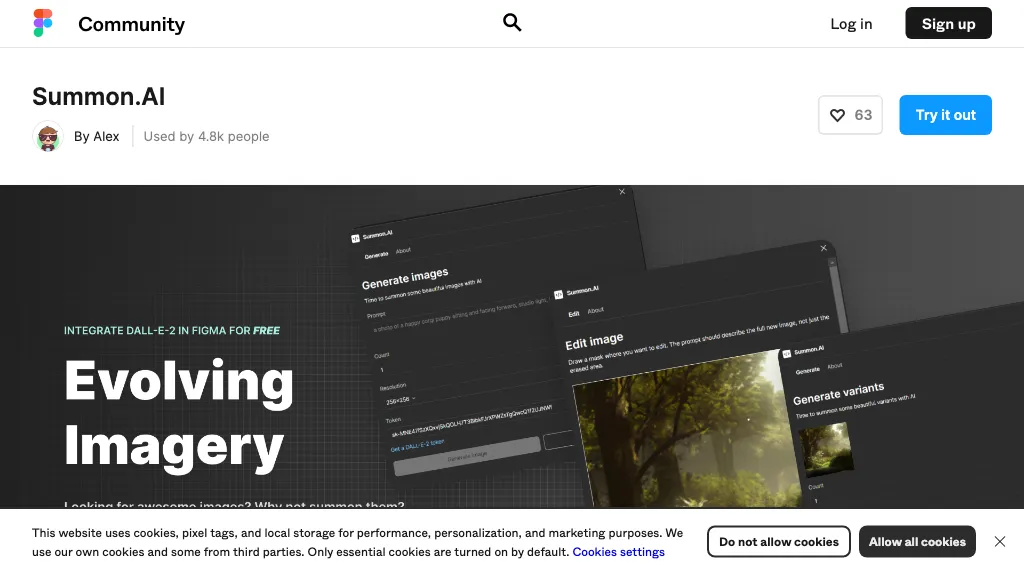Screen dimensions: 1024x576
Task: Open search with the magnifier icon
Action: (x=512, y=23)
